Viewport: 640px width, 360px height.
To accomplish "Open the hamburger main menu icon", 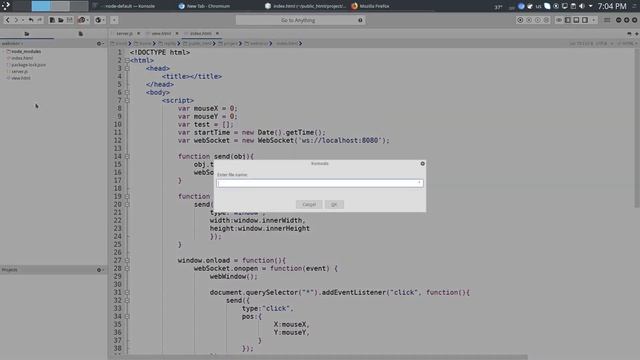I will (x=607, y=20).
